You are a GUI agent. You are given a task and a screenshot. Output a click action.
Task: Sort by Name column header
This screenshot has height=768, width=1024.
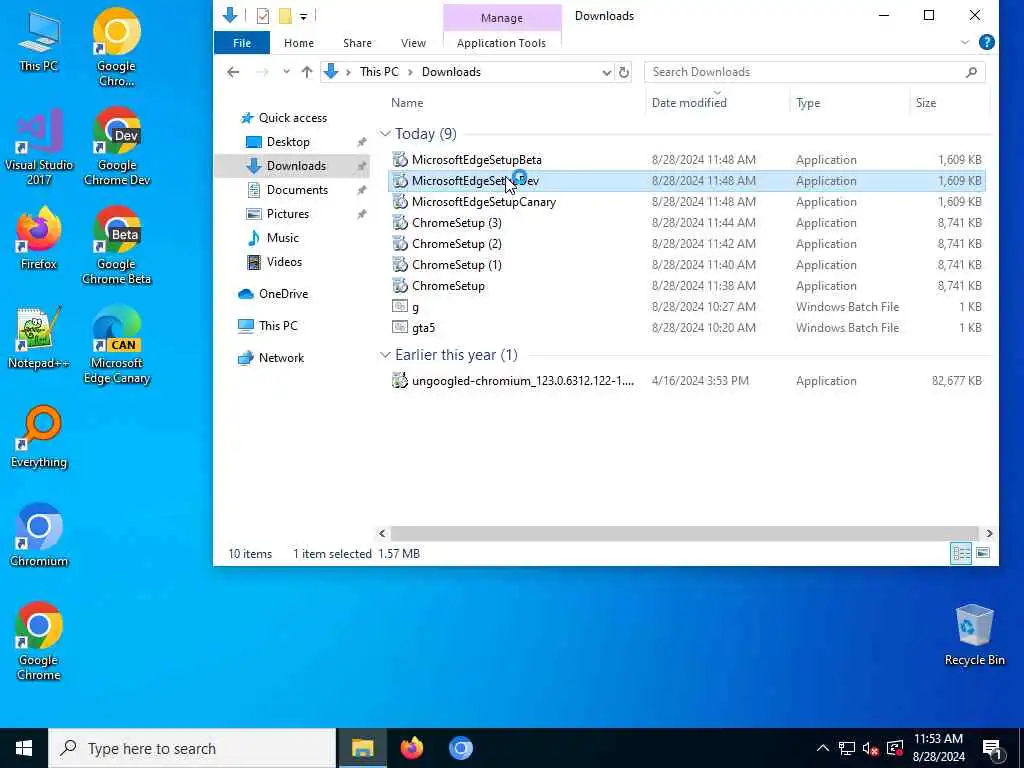click(407, 103)
